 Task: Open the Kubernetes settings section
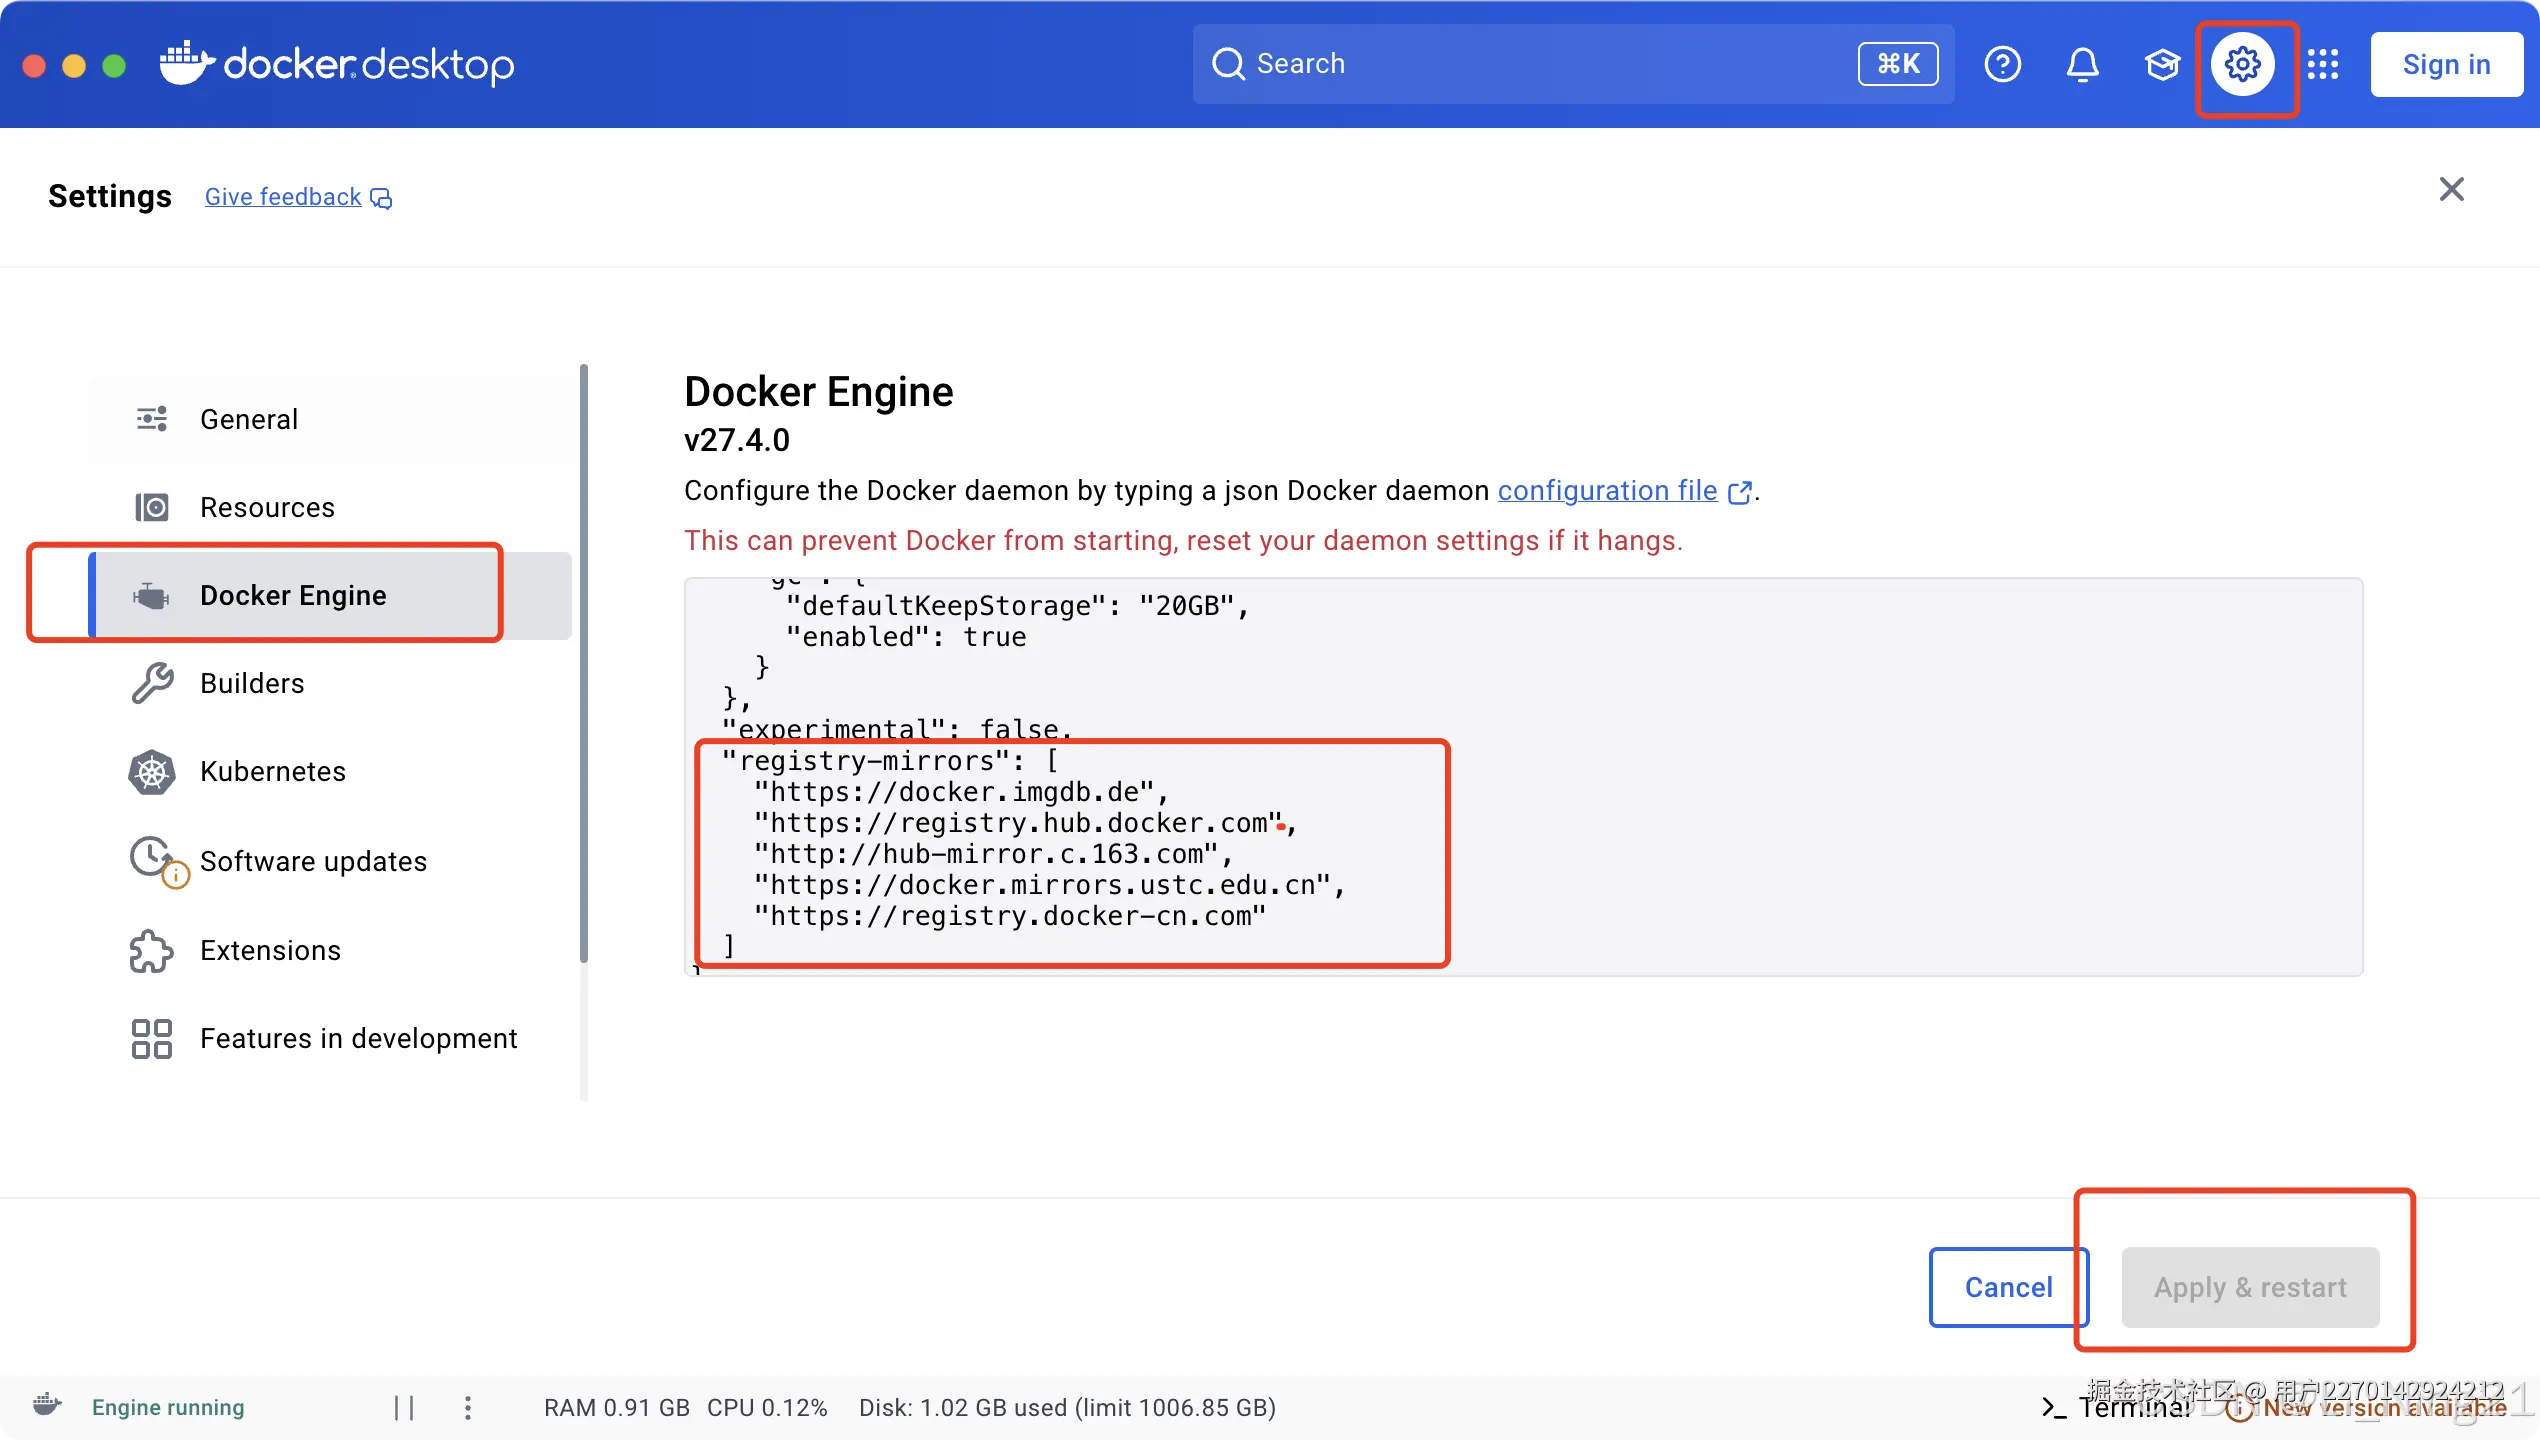[x=272, y=771]
